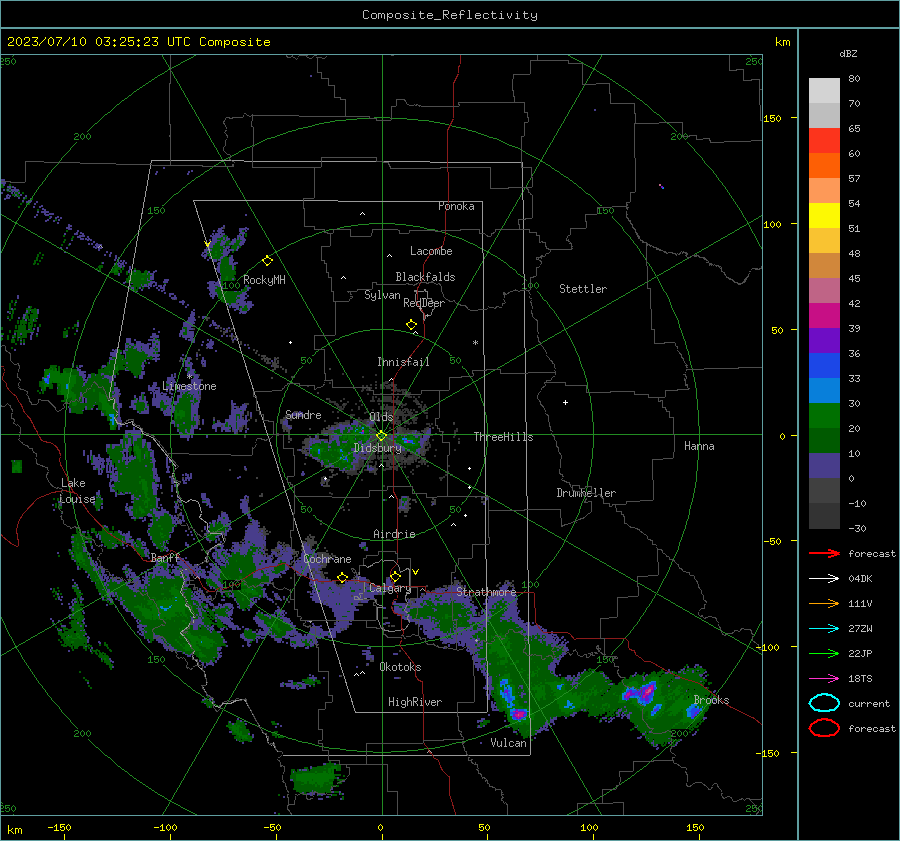900x841 pixels.
Task: Click the white 04DK arrow icon
Action: coord(824,579)
